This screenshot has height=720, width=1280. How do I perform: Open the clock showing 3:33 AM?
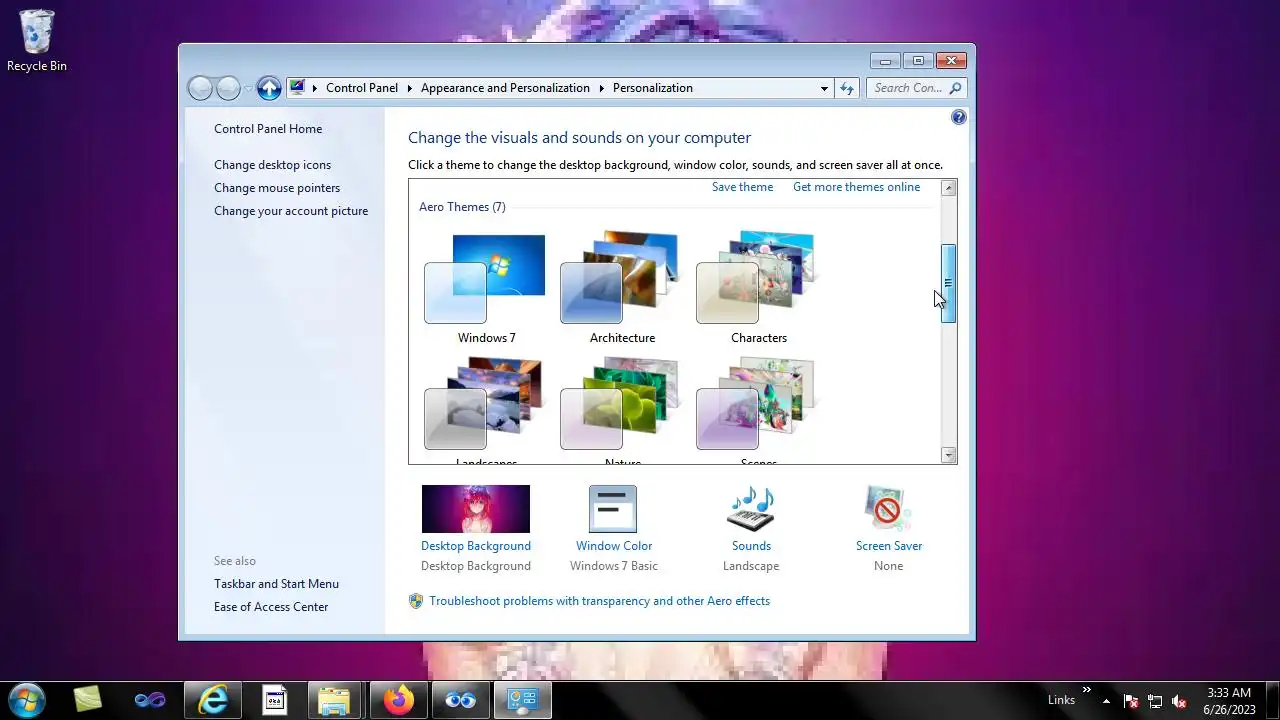[x=1228, y=701]
